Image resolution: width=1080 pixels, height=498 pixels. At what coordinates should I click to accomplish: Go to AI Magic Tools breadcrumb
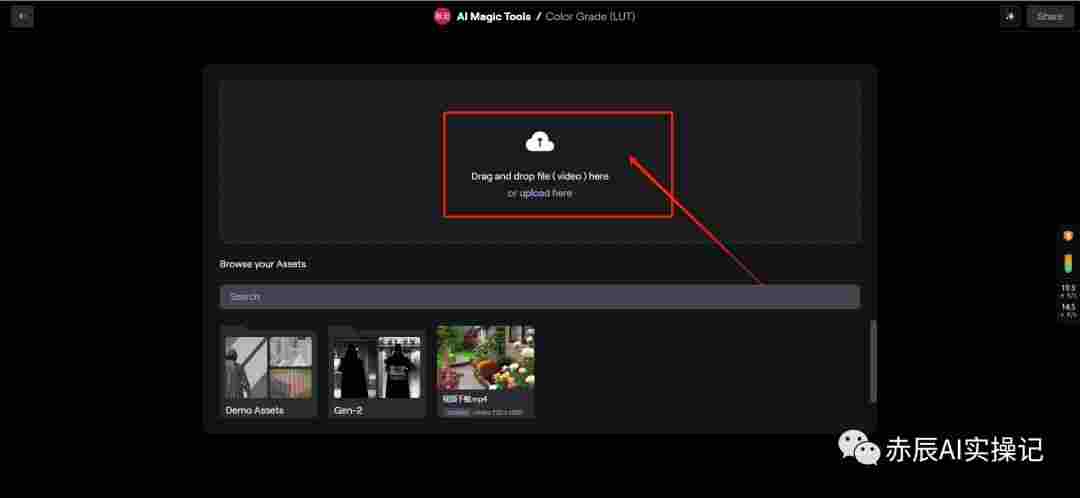pos(494,17)
